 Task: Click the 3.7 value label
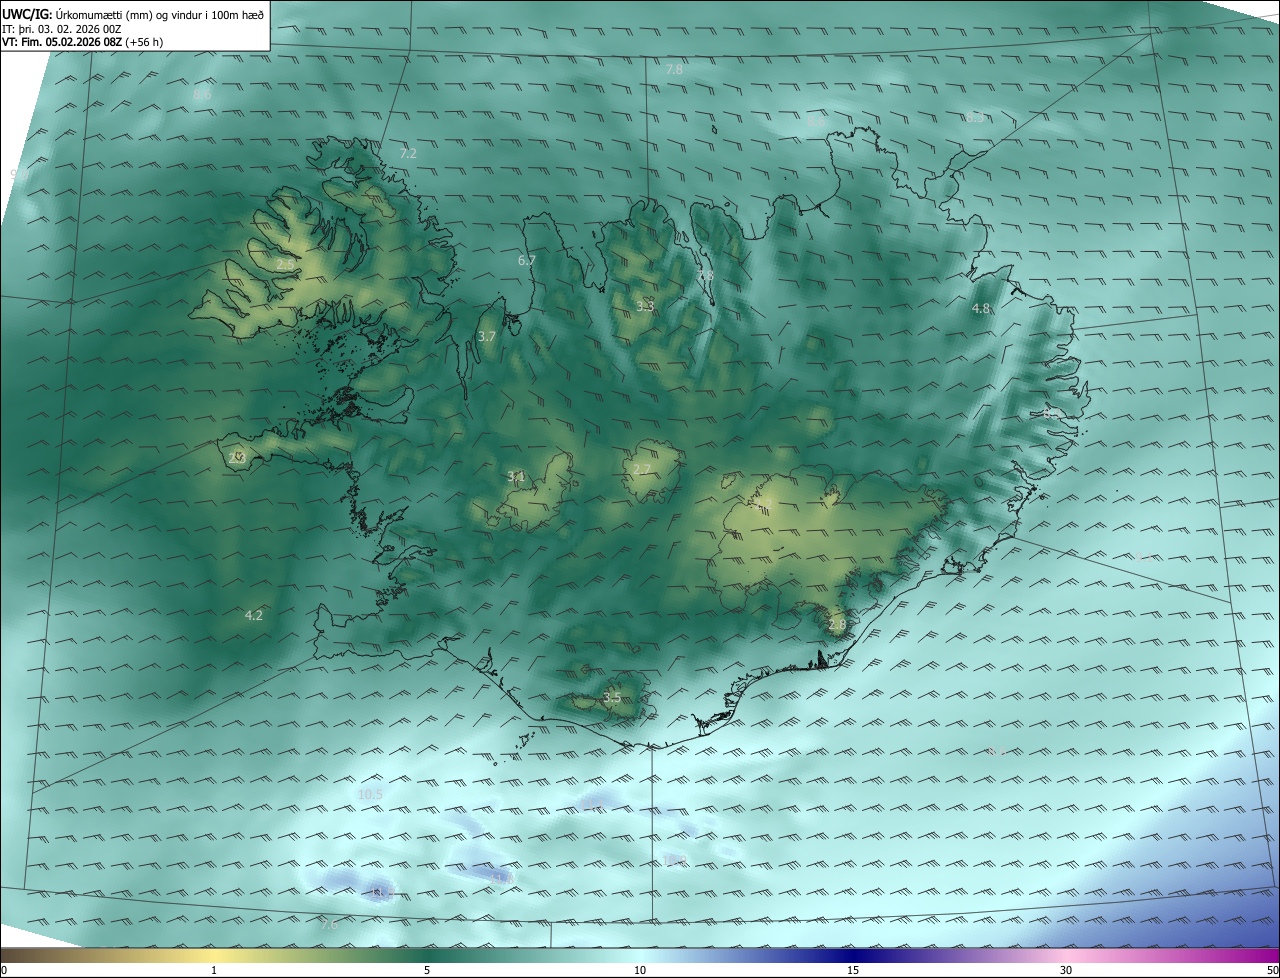tap(487, 337)
